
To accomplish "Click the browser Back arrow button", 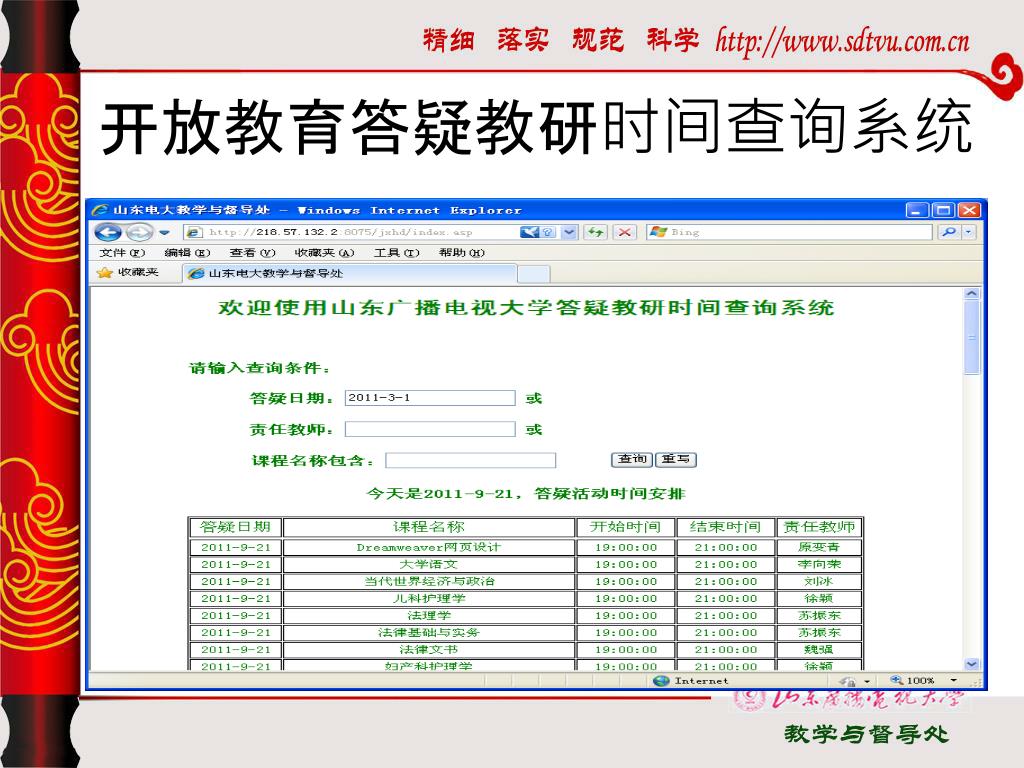I will pos(108,232).
